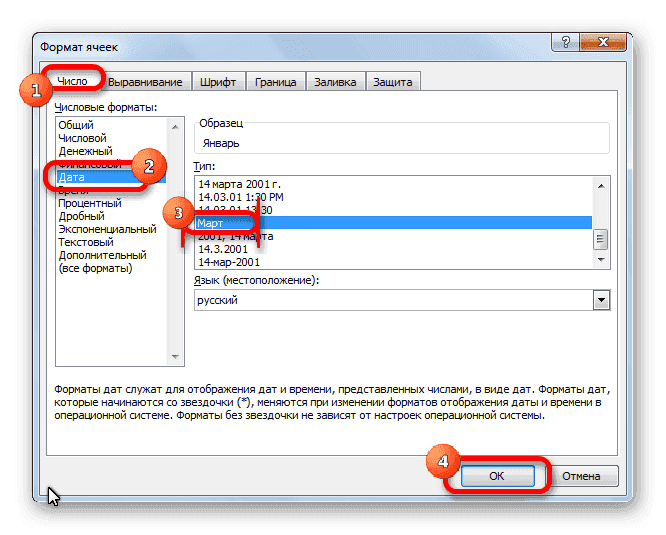This screenshot has height=535, width=666.
Task: Close the Формат ячеек dialog
Action: coord(603,42)
